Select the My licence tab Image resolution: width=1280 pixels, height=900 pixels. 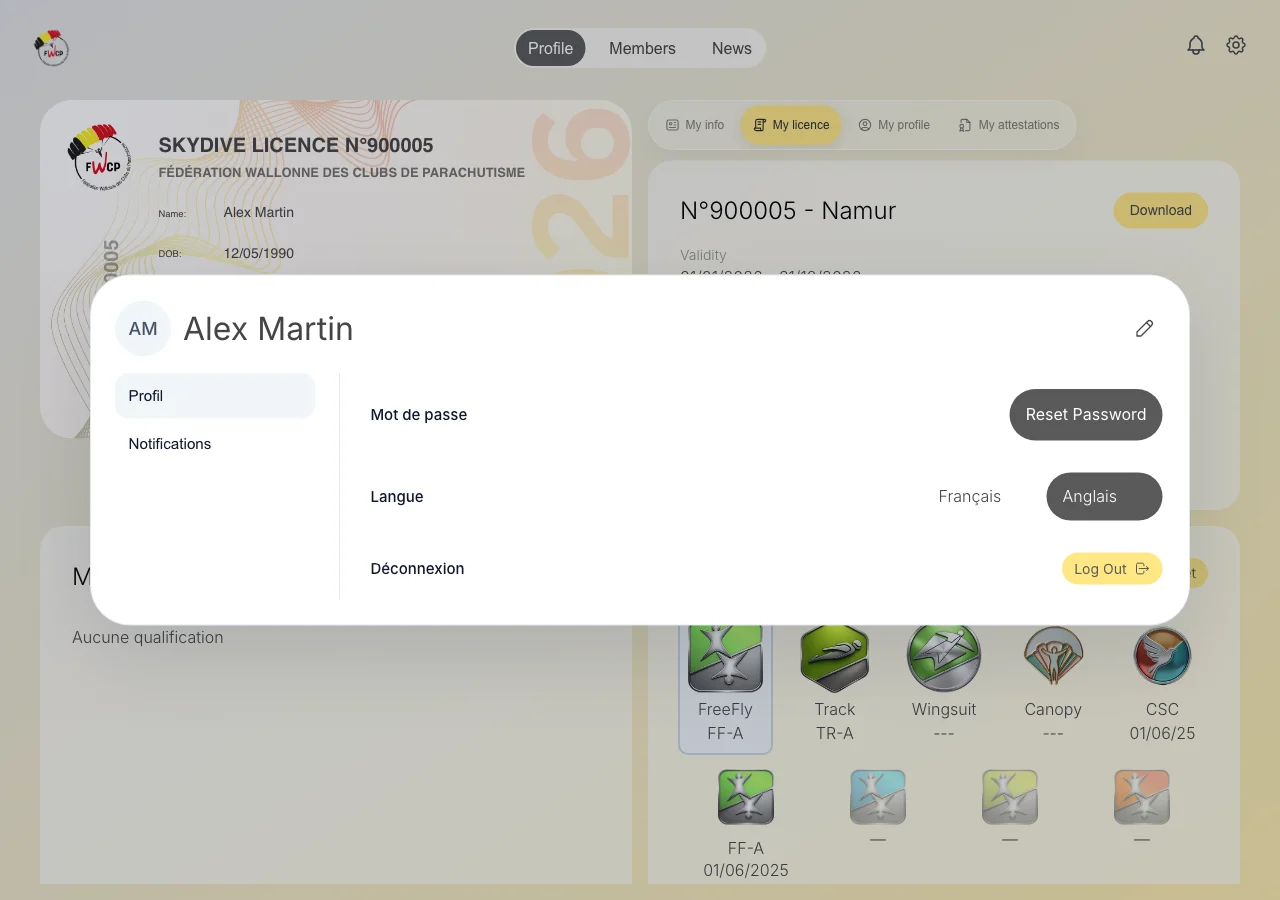point(791,125)
